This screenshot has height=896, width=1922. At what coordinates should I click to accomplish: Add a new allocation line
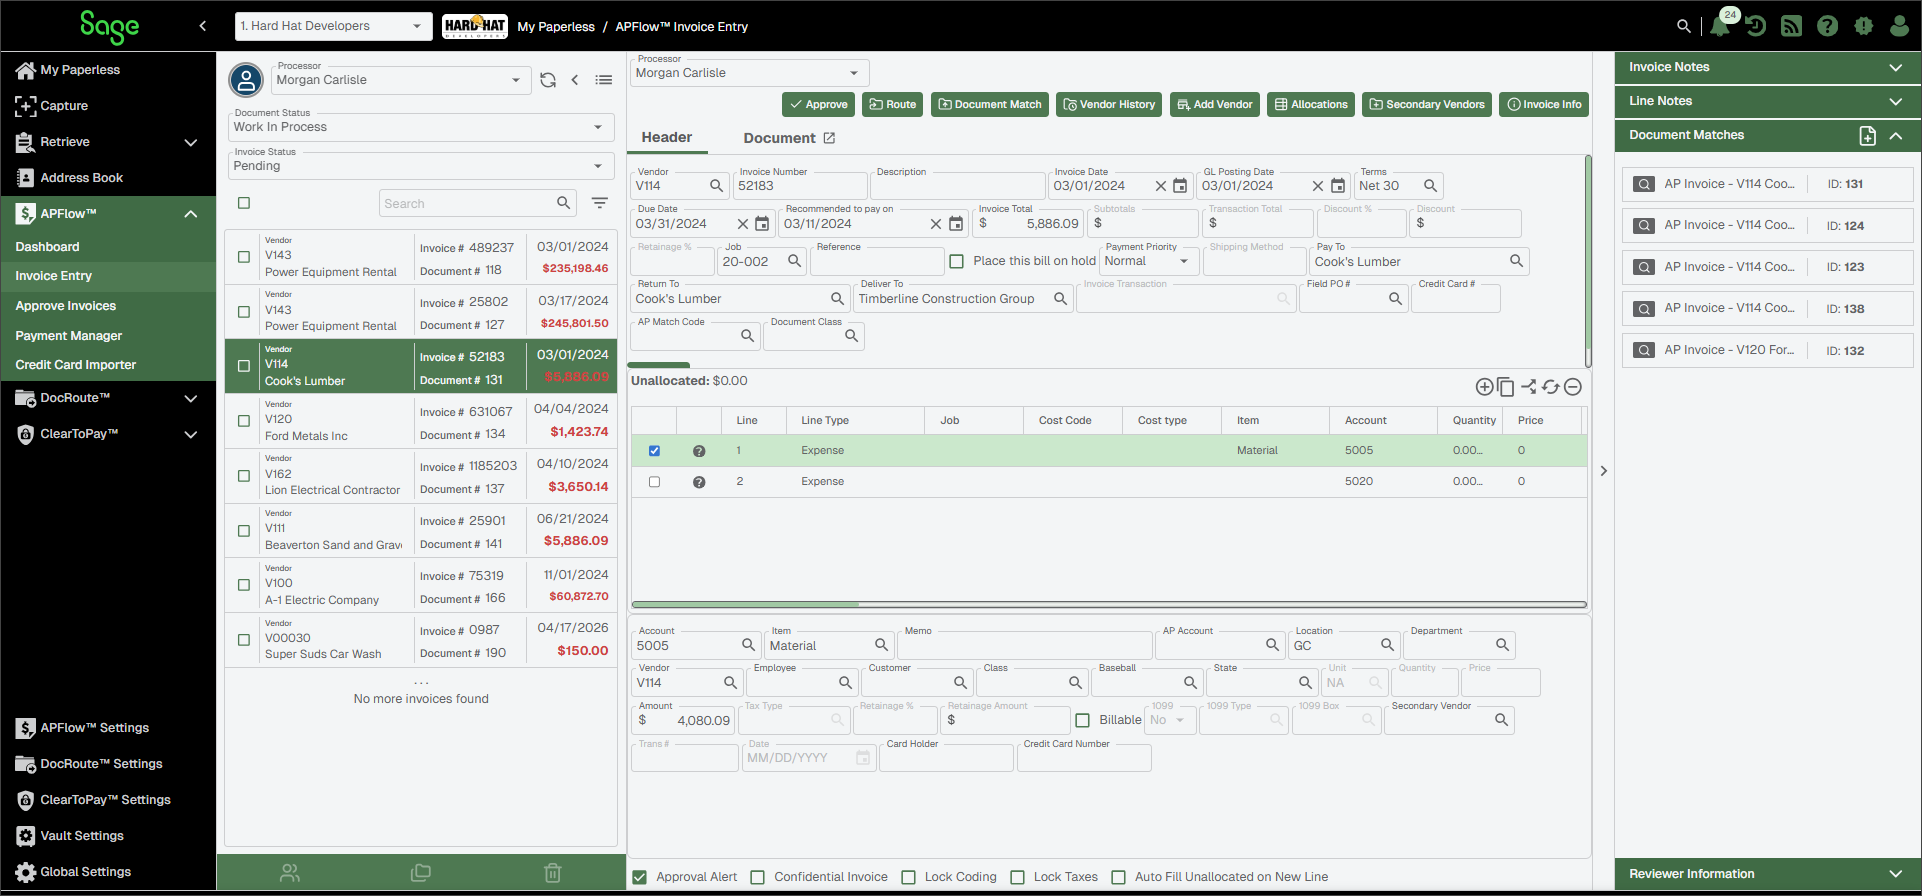(x=1484, y=387)
